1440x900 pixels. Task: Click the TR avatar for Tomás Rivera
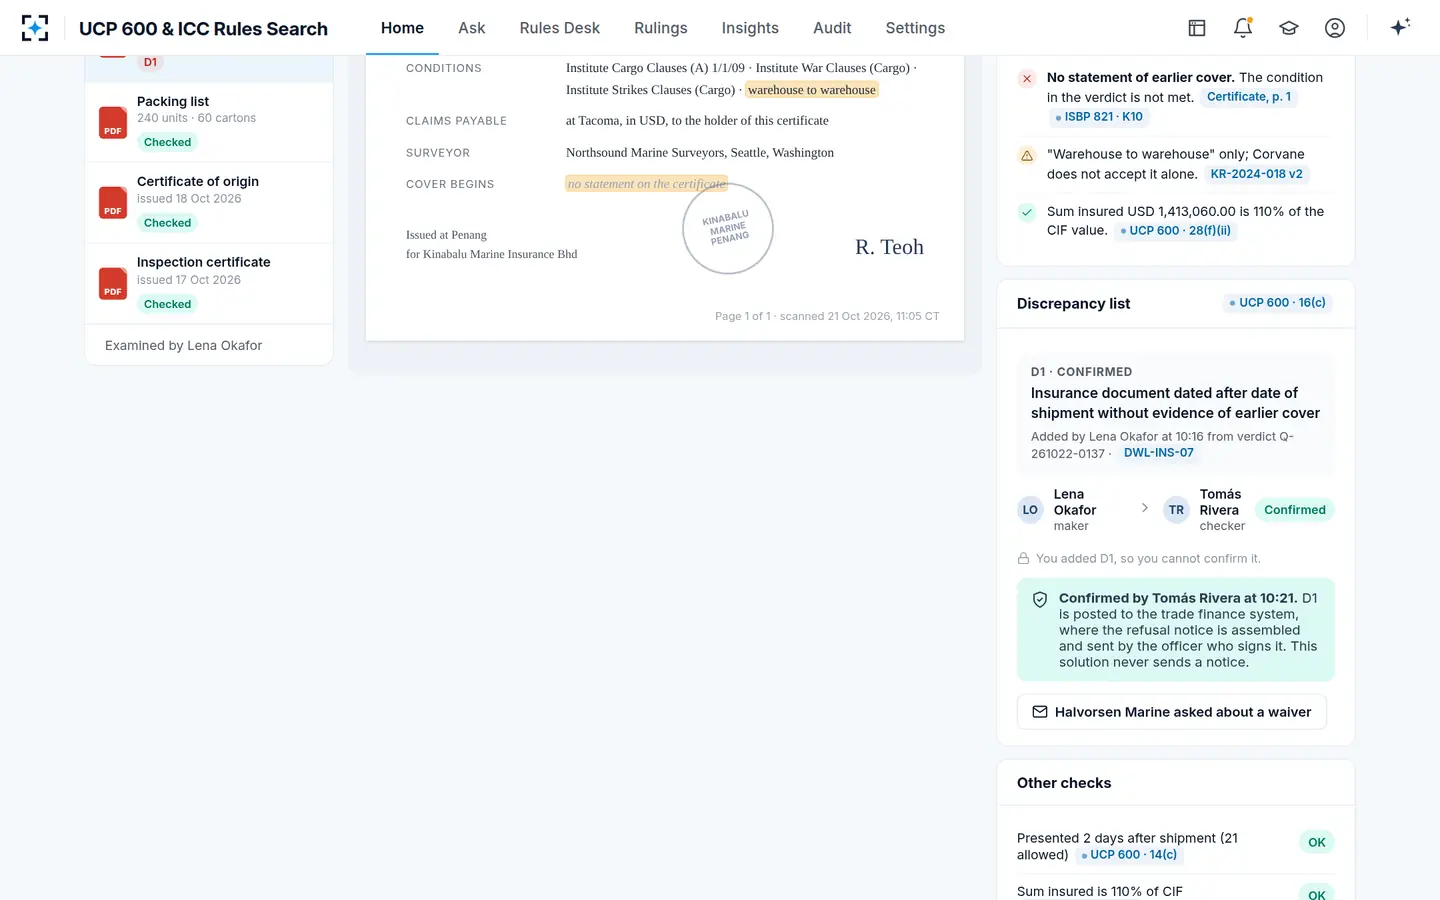click(x=1176, y=510)
